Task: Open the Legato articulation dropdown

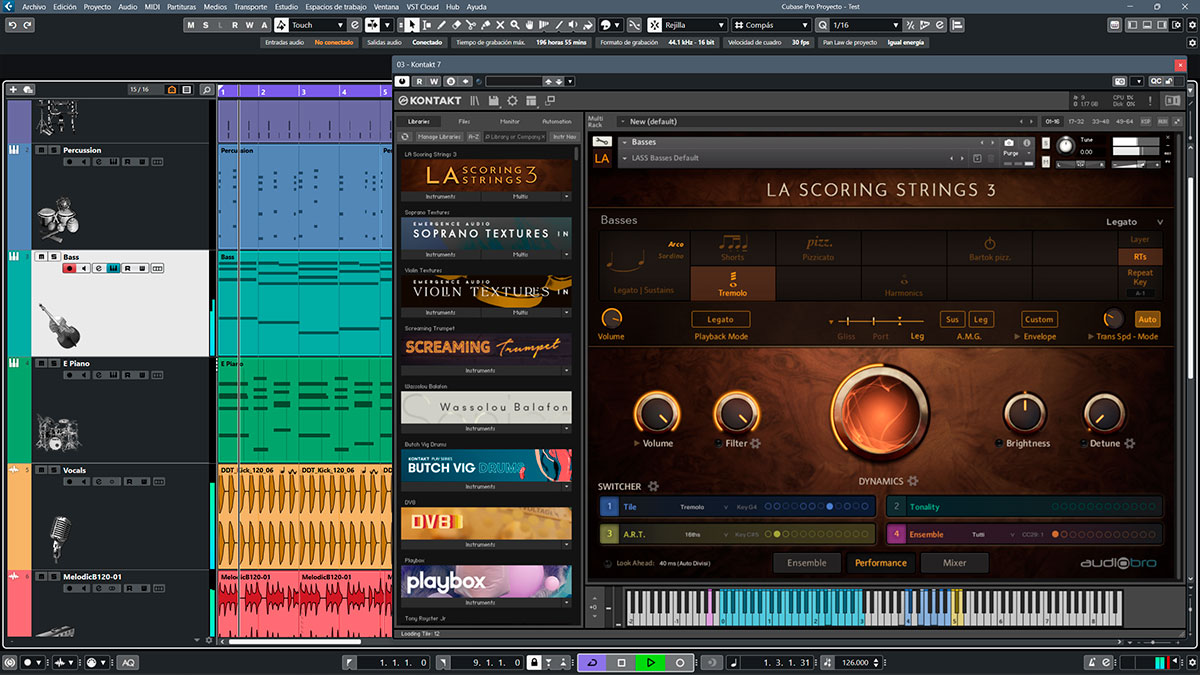Action: pos(1135,222)
